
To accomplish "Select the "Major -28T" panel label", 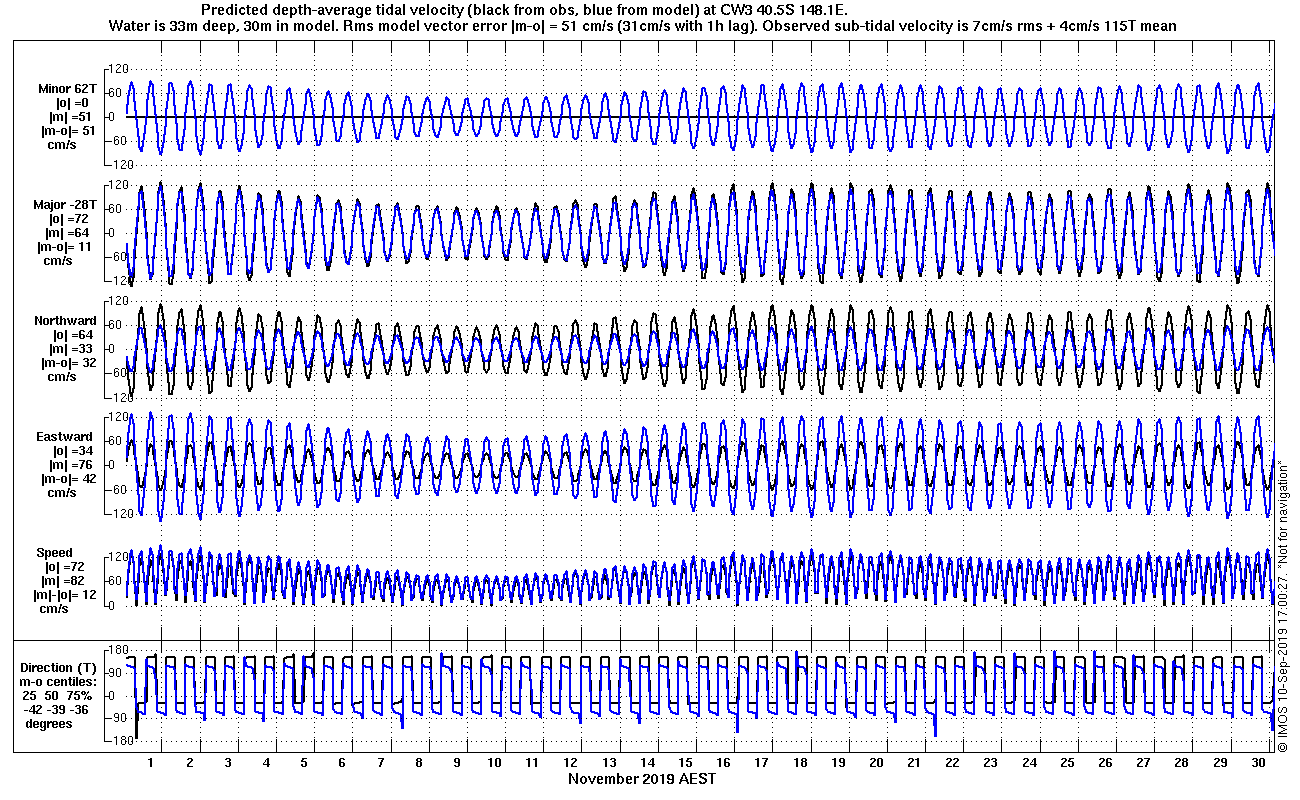I will point(66,205).
